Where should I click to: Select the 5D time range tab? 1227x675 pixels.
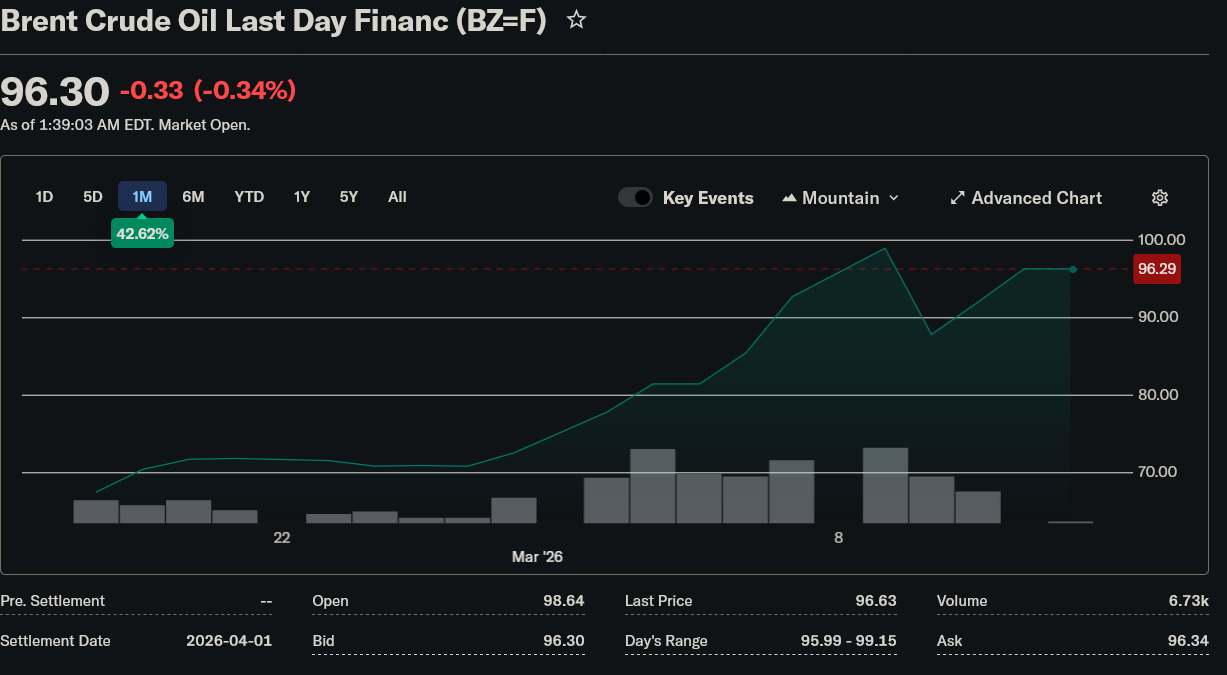click(93, 197)
